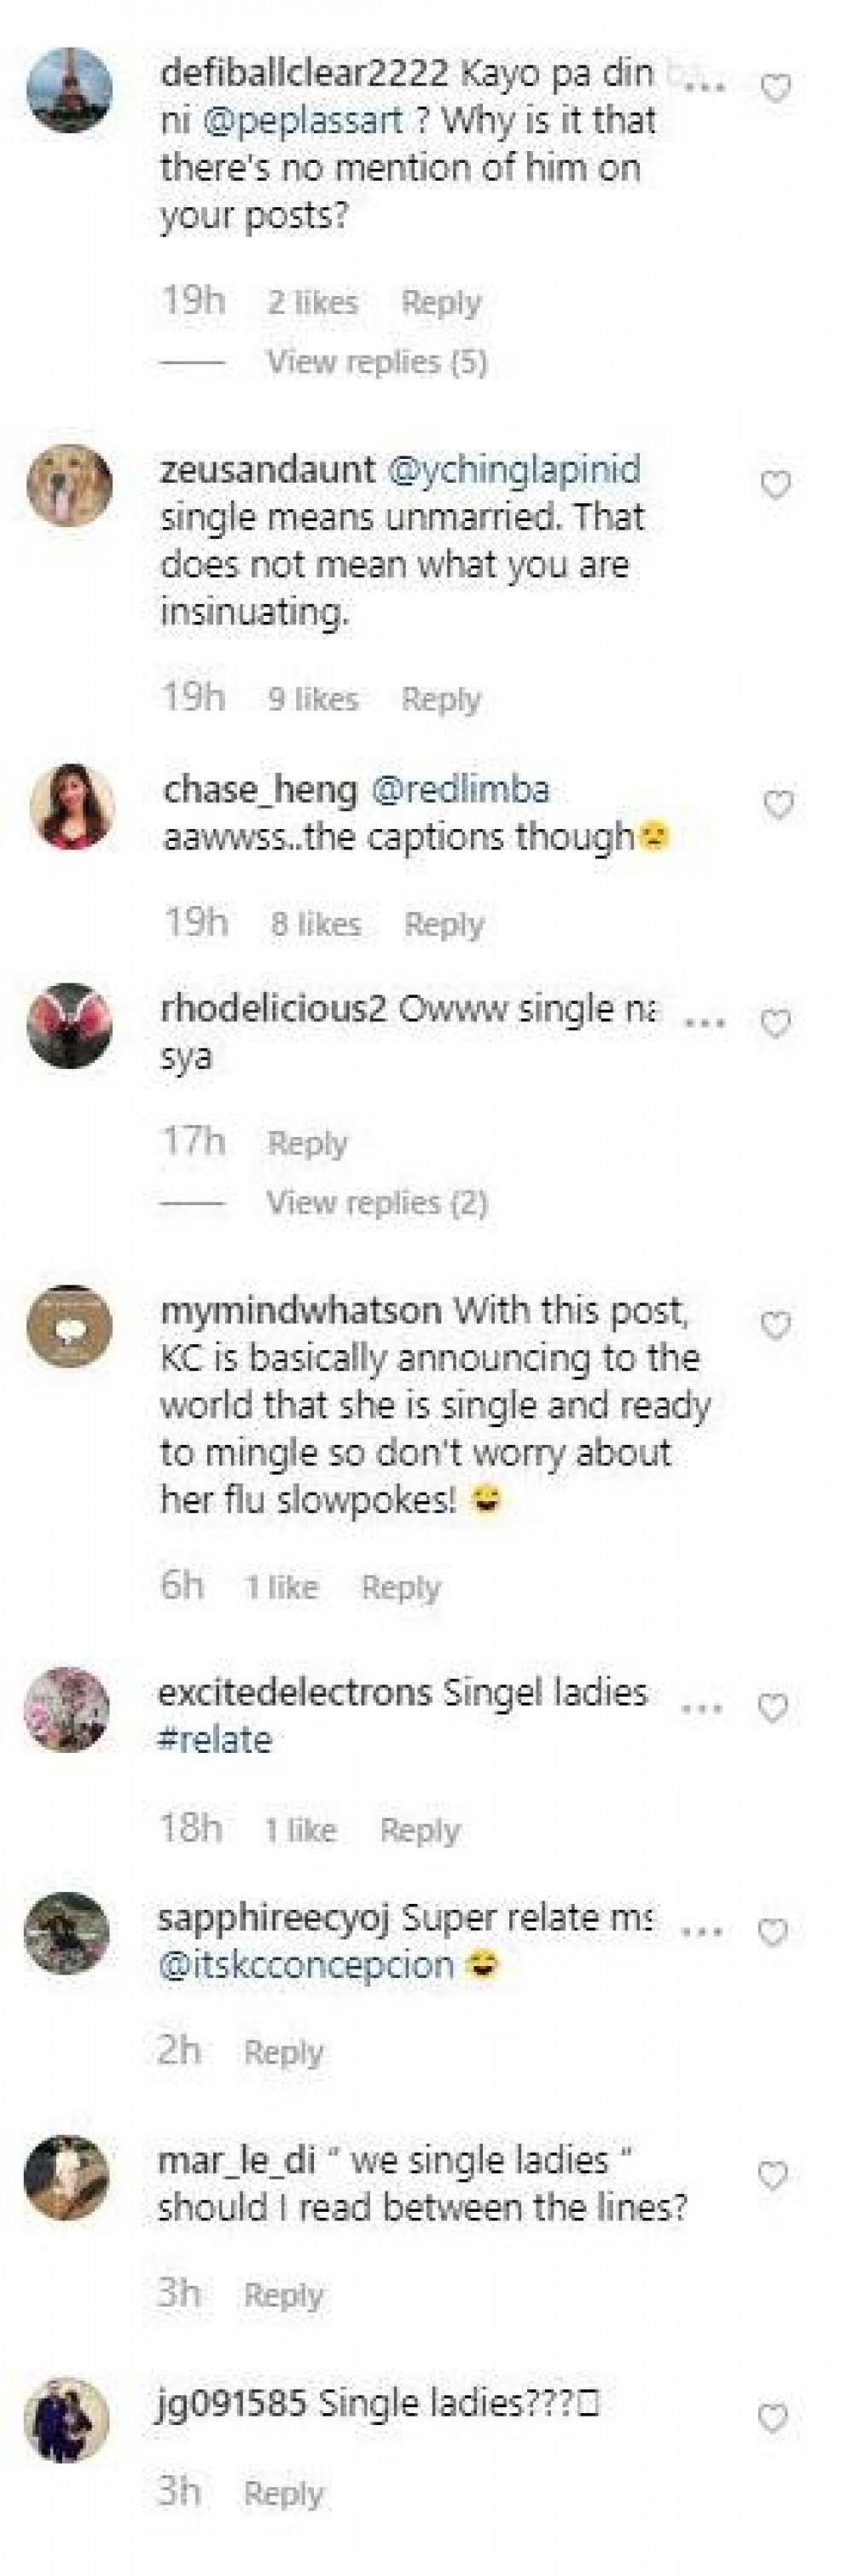Image resolution: width=853 pixels, height=2576 pixels.
Task: View the 9 likes on zeusandaunt's comment
Action: (312, 699)
